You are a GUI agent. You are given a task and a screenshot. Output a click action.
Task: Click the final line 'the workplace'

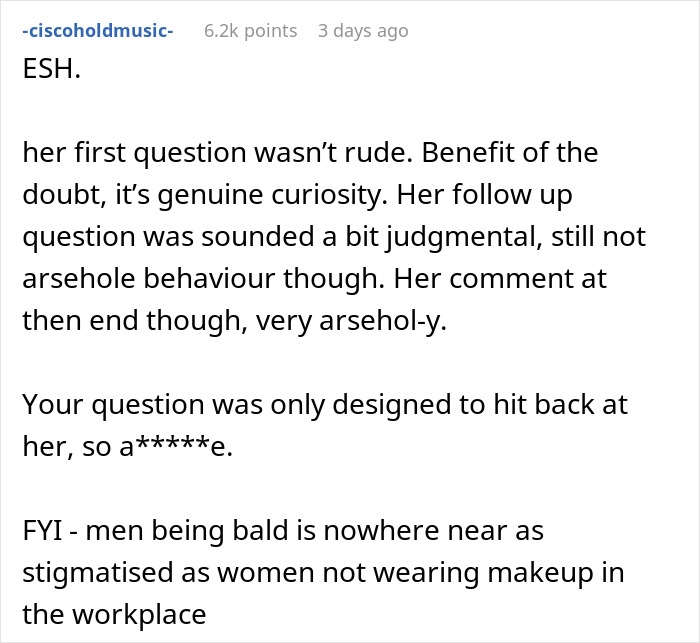tap(114, 614)
